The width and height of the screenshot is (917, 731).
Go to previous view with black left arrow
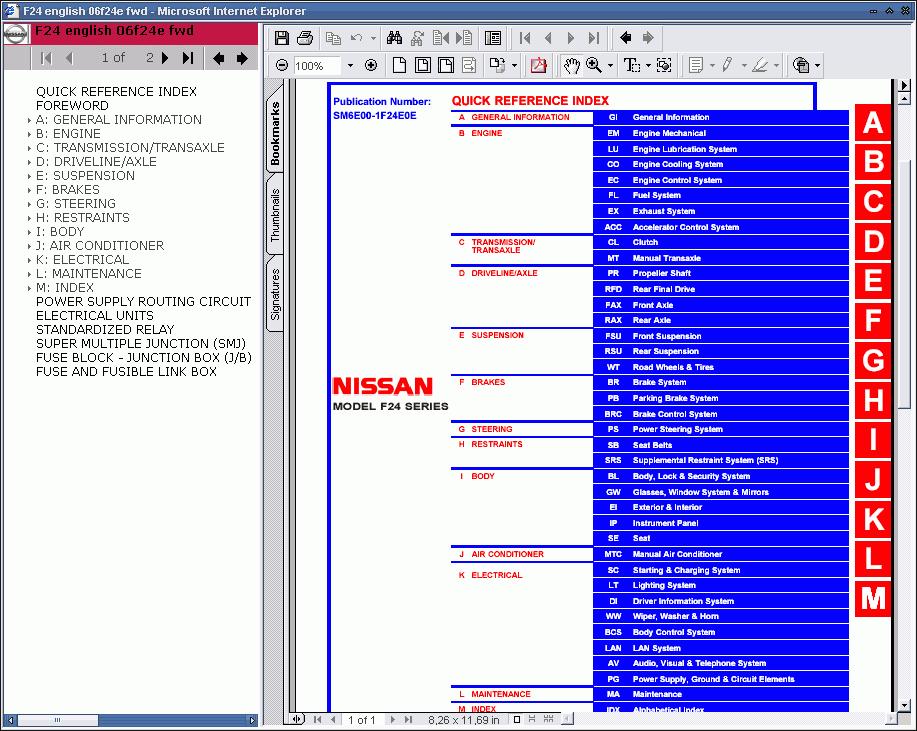point(625,38)
